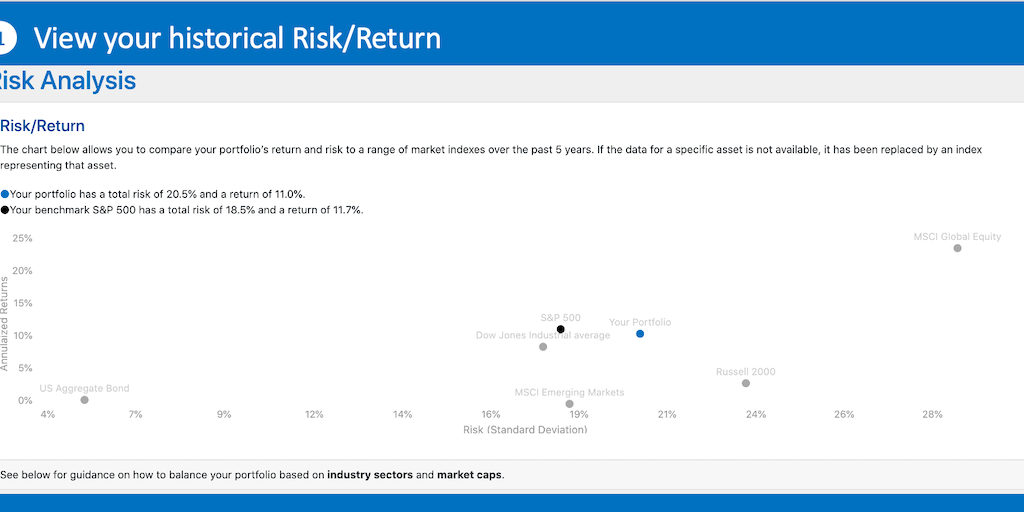Screen dimensions: 1024x512
Task: Click the View your historical Risk/Return title
Action: pyautogui.click(x=237, y=38)
